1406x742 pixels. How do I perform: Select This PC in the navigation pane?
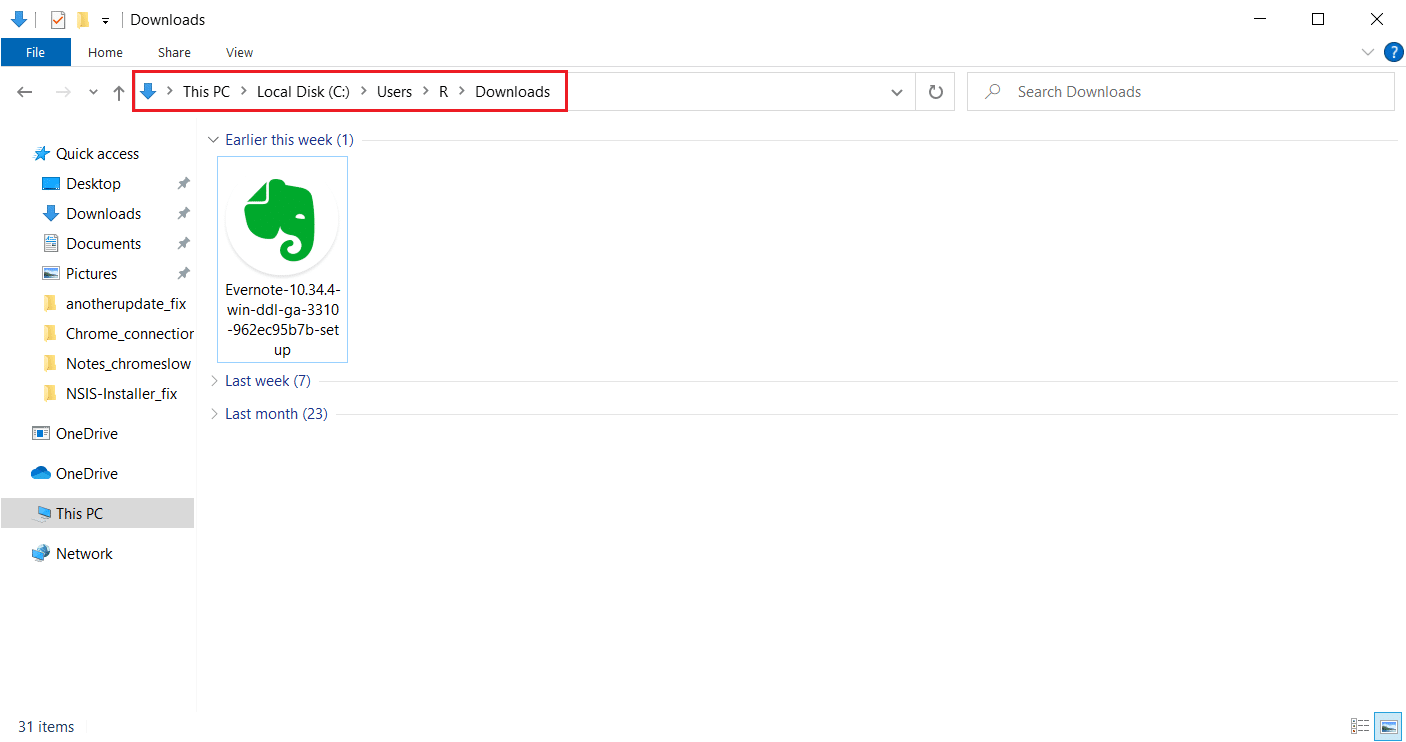tap(97, 514)
